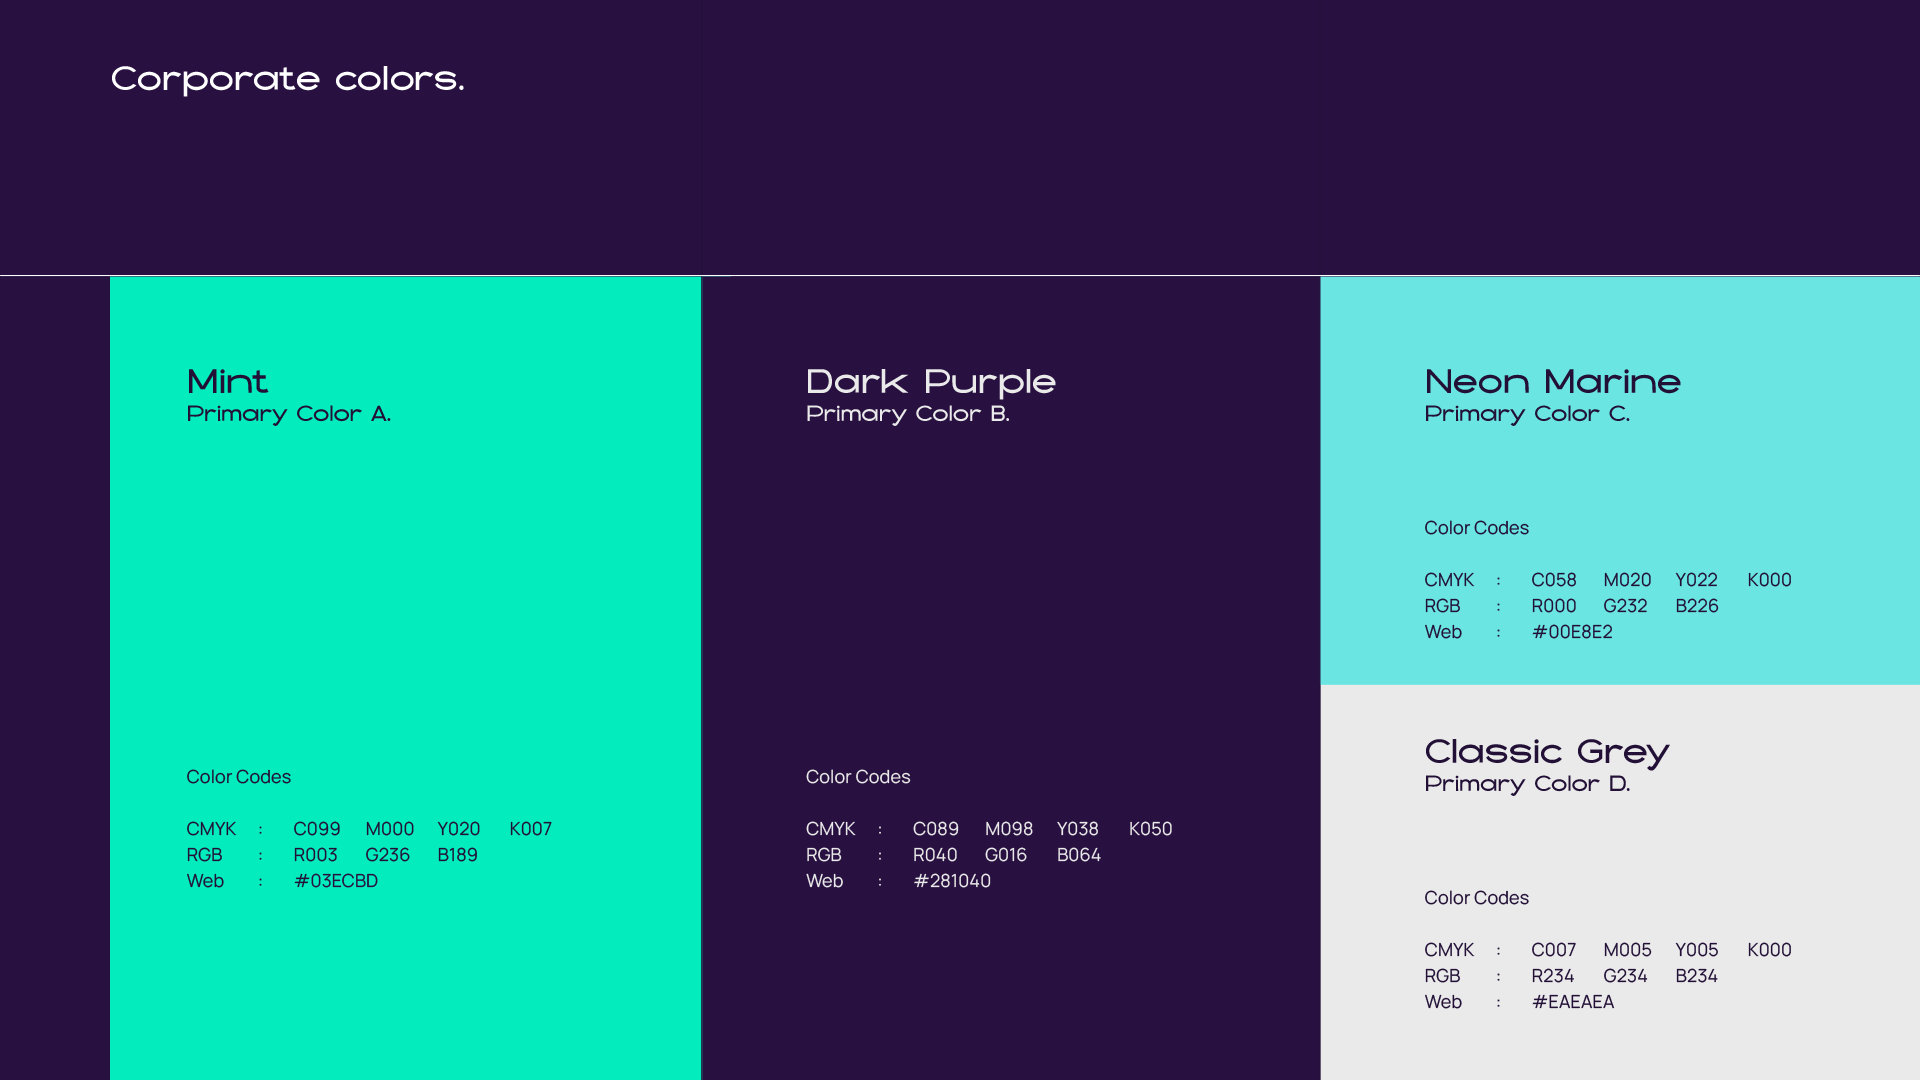
Task: Click the #281040 web code
Action: point(951,881)
